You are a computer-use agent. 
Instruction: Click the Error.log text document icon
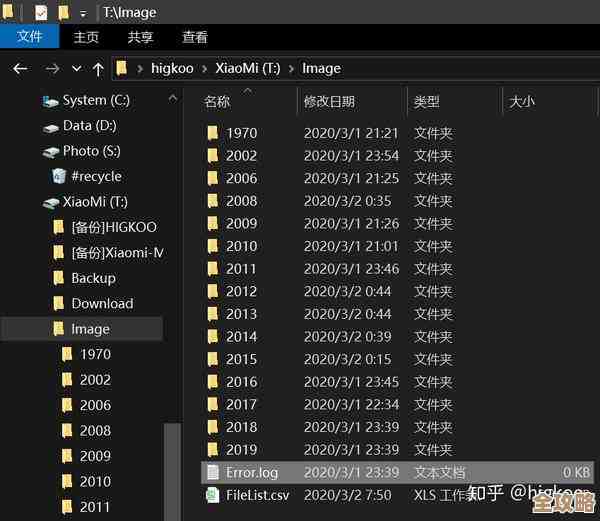pos(213,472)
